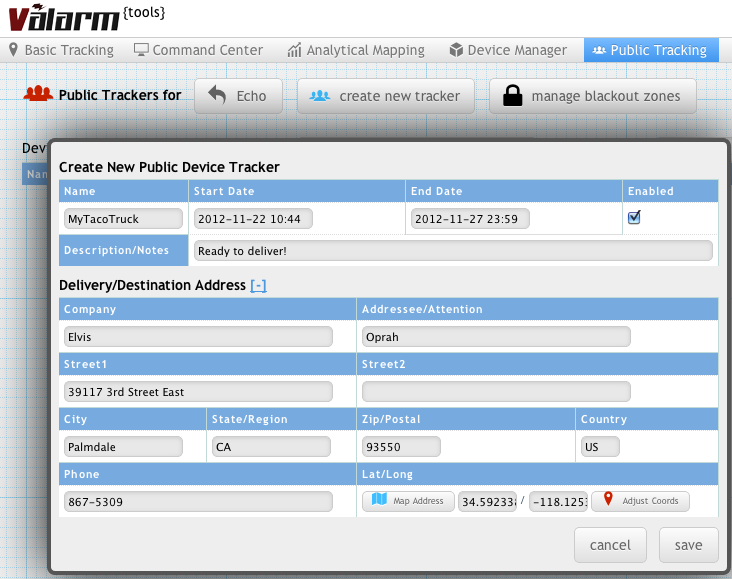This screenshot has height=579, width=732.
Task: Focus the Start Date field
Action: coord(254,218)
